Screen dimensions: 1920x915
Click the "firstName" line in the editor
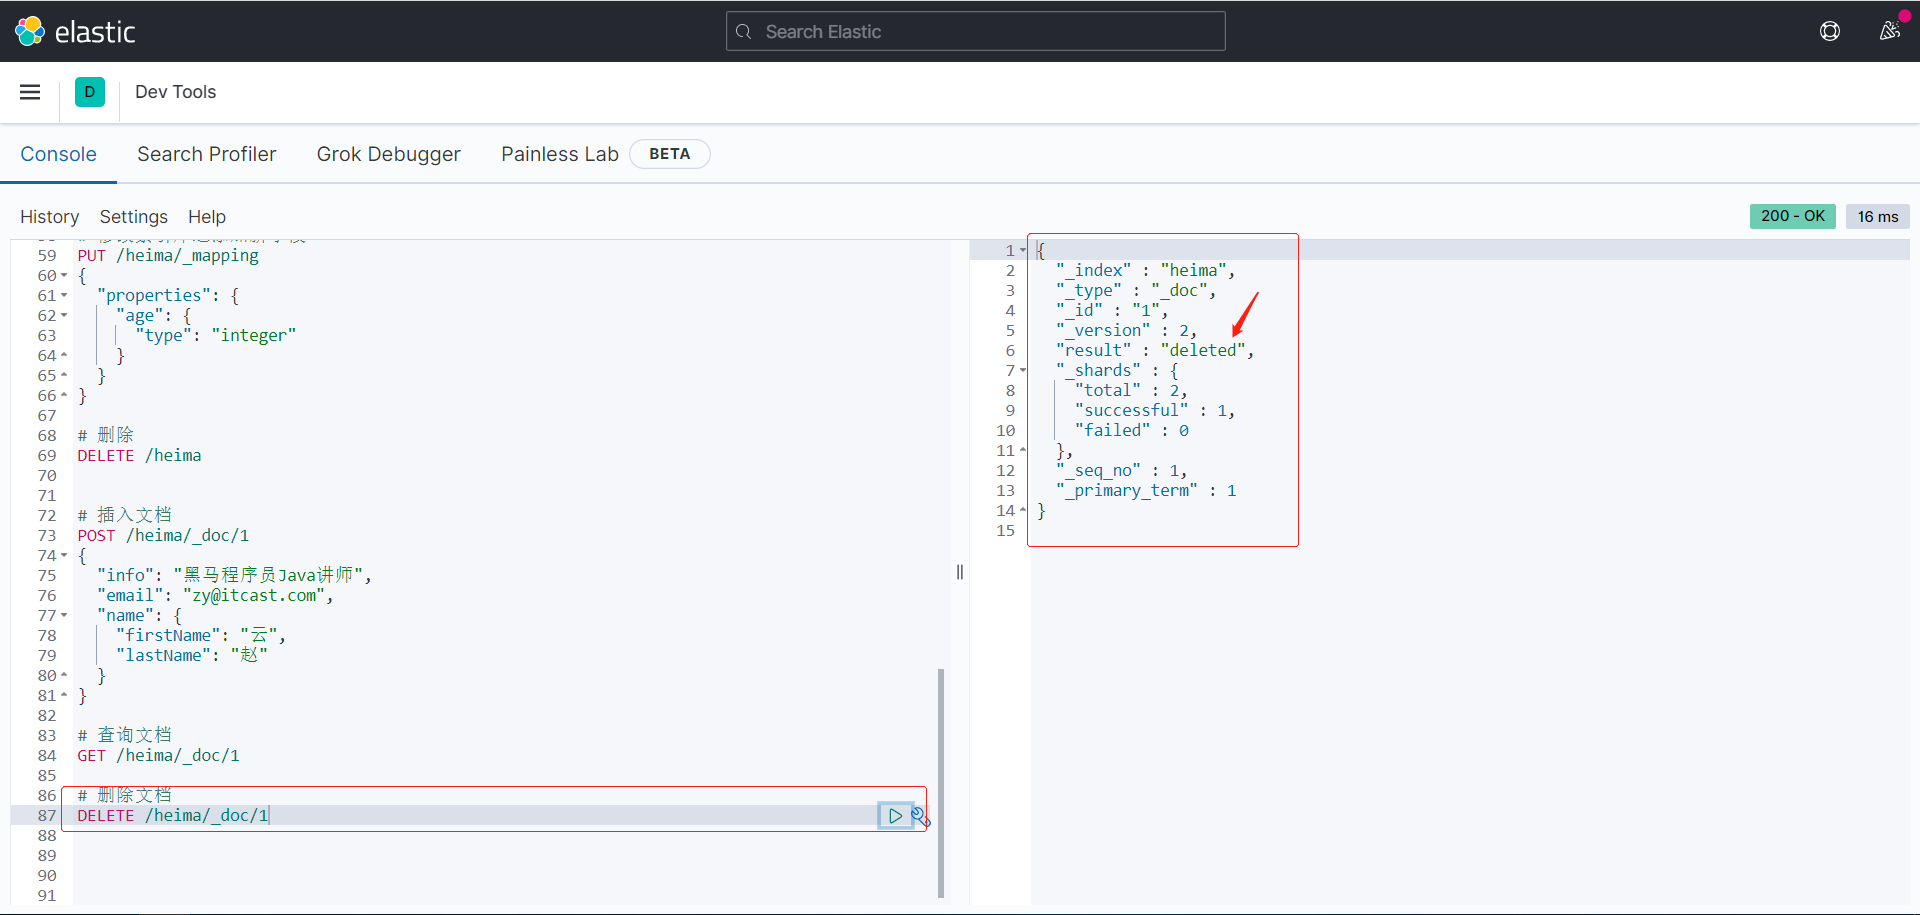201,636
